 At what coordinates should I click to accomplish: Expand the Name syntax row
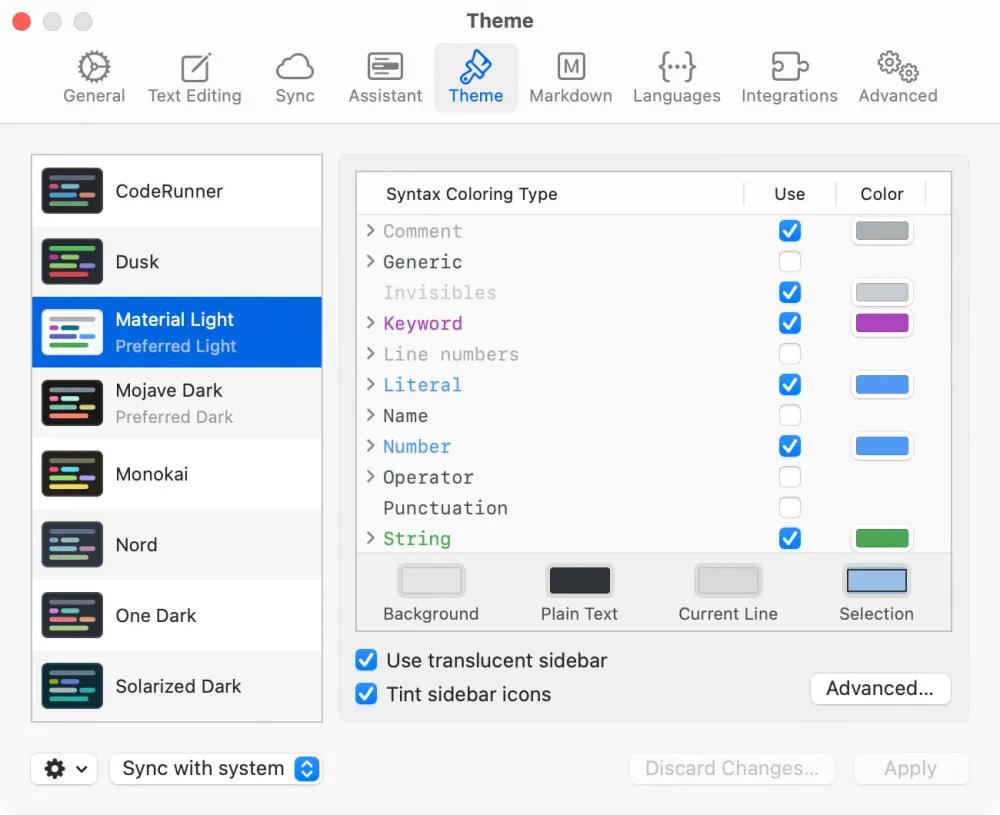tap(371, 415)
